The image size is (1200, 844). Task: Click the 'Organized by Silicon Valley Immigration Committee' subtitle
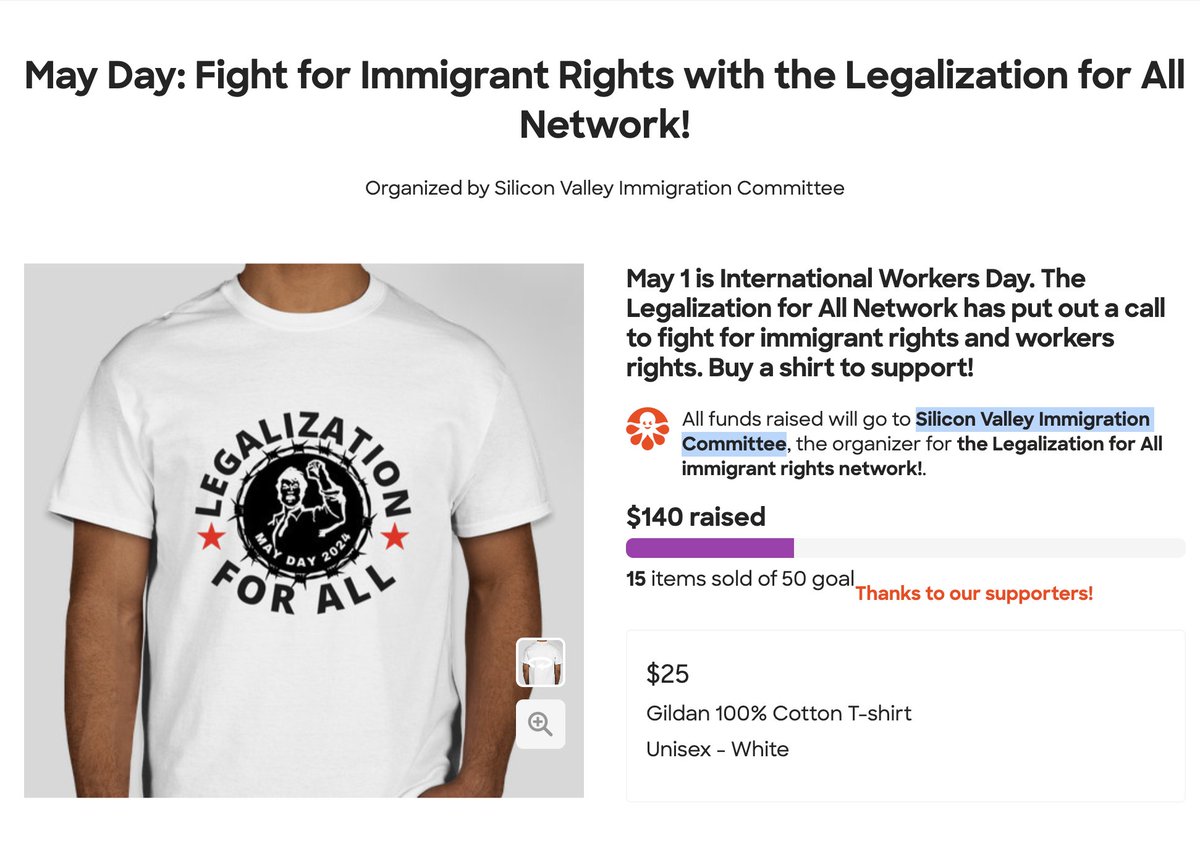point(604,188)
